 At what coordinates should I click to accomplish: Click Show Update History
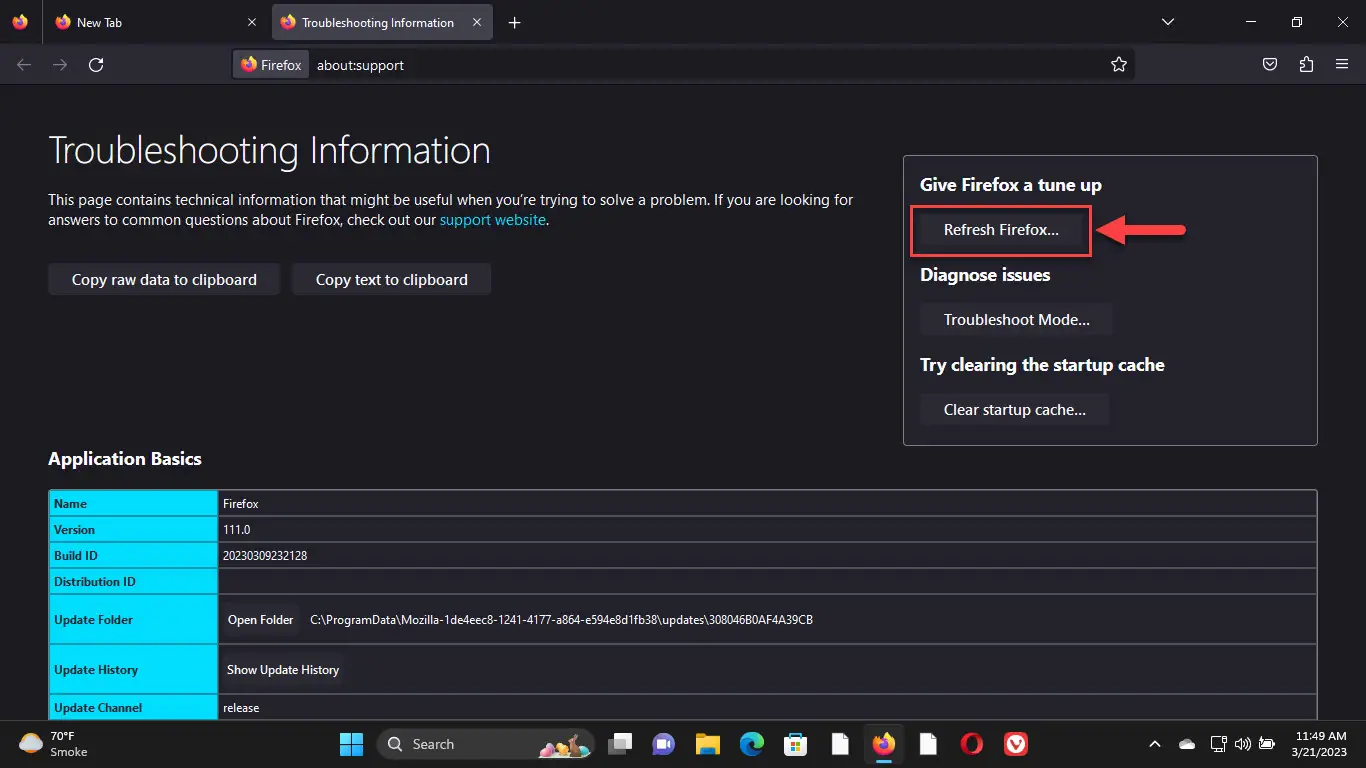[x=283, y=670]
